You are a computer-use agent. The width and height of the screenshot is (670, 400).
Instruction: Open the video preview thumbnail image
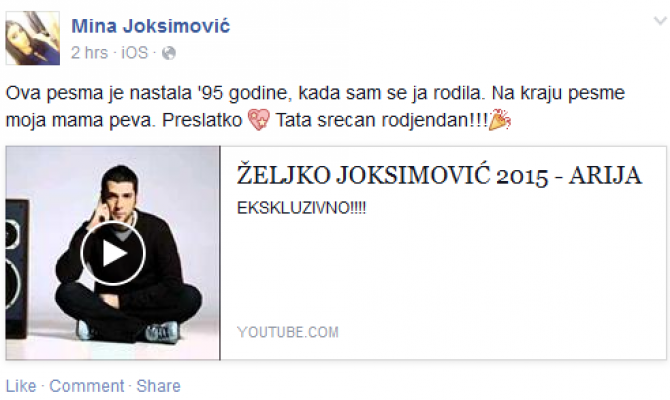pyautogui.click(x=113, y=253)
